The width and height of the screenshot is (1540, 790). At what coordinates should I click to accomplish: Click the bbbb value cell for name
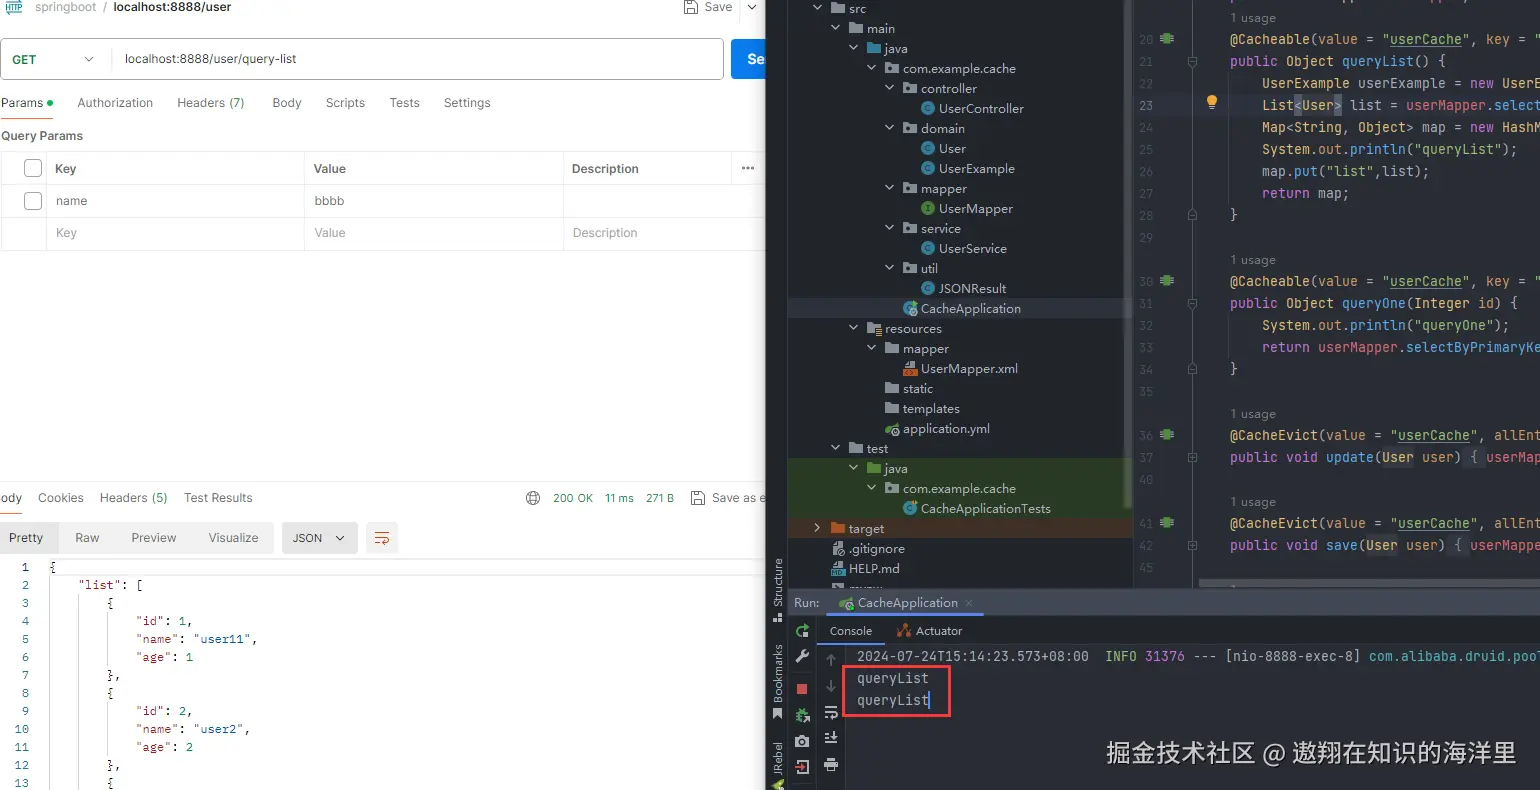pyautogui.click(x=434, y=201)
